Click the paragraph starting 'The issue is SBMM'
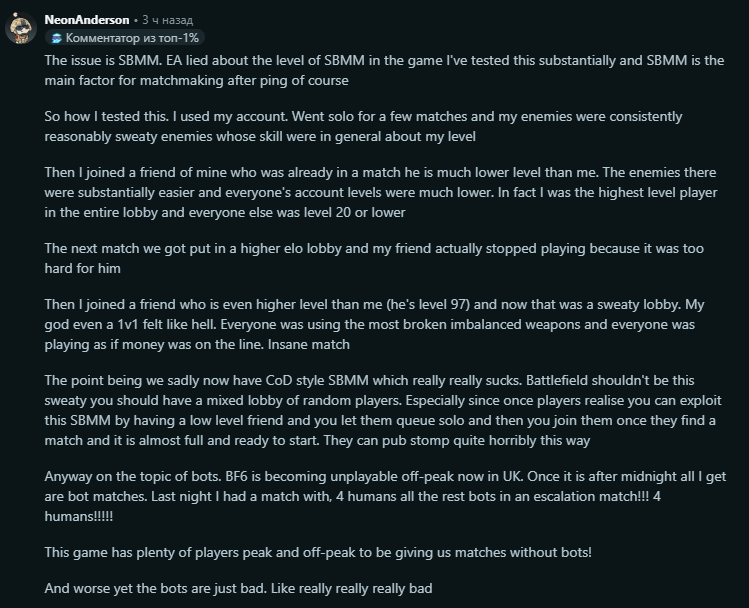Screen dimensions: 749x608 click(x=384, y=70)
